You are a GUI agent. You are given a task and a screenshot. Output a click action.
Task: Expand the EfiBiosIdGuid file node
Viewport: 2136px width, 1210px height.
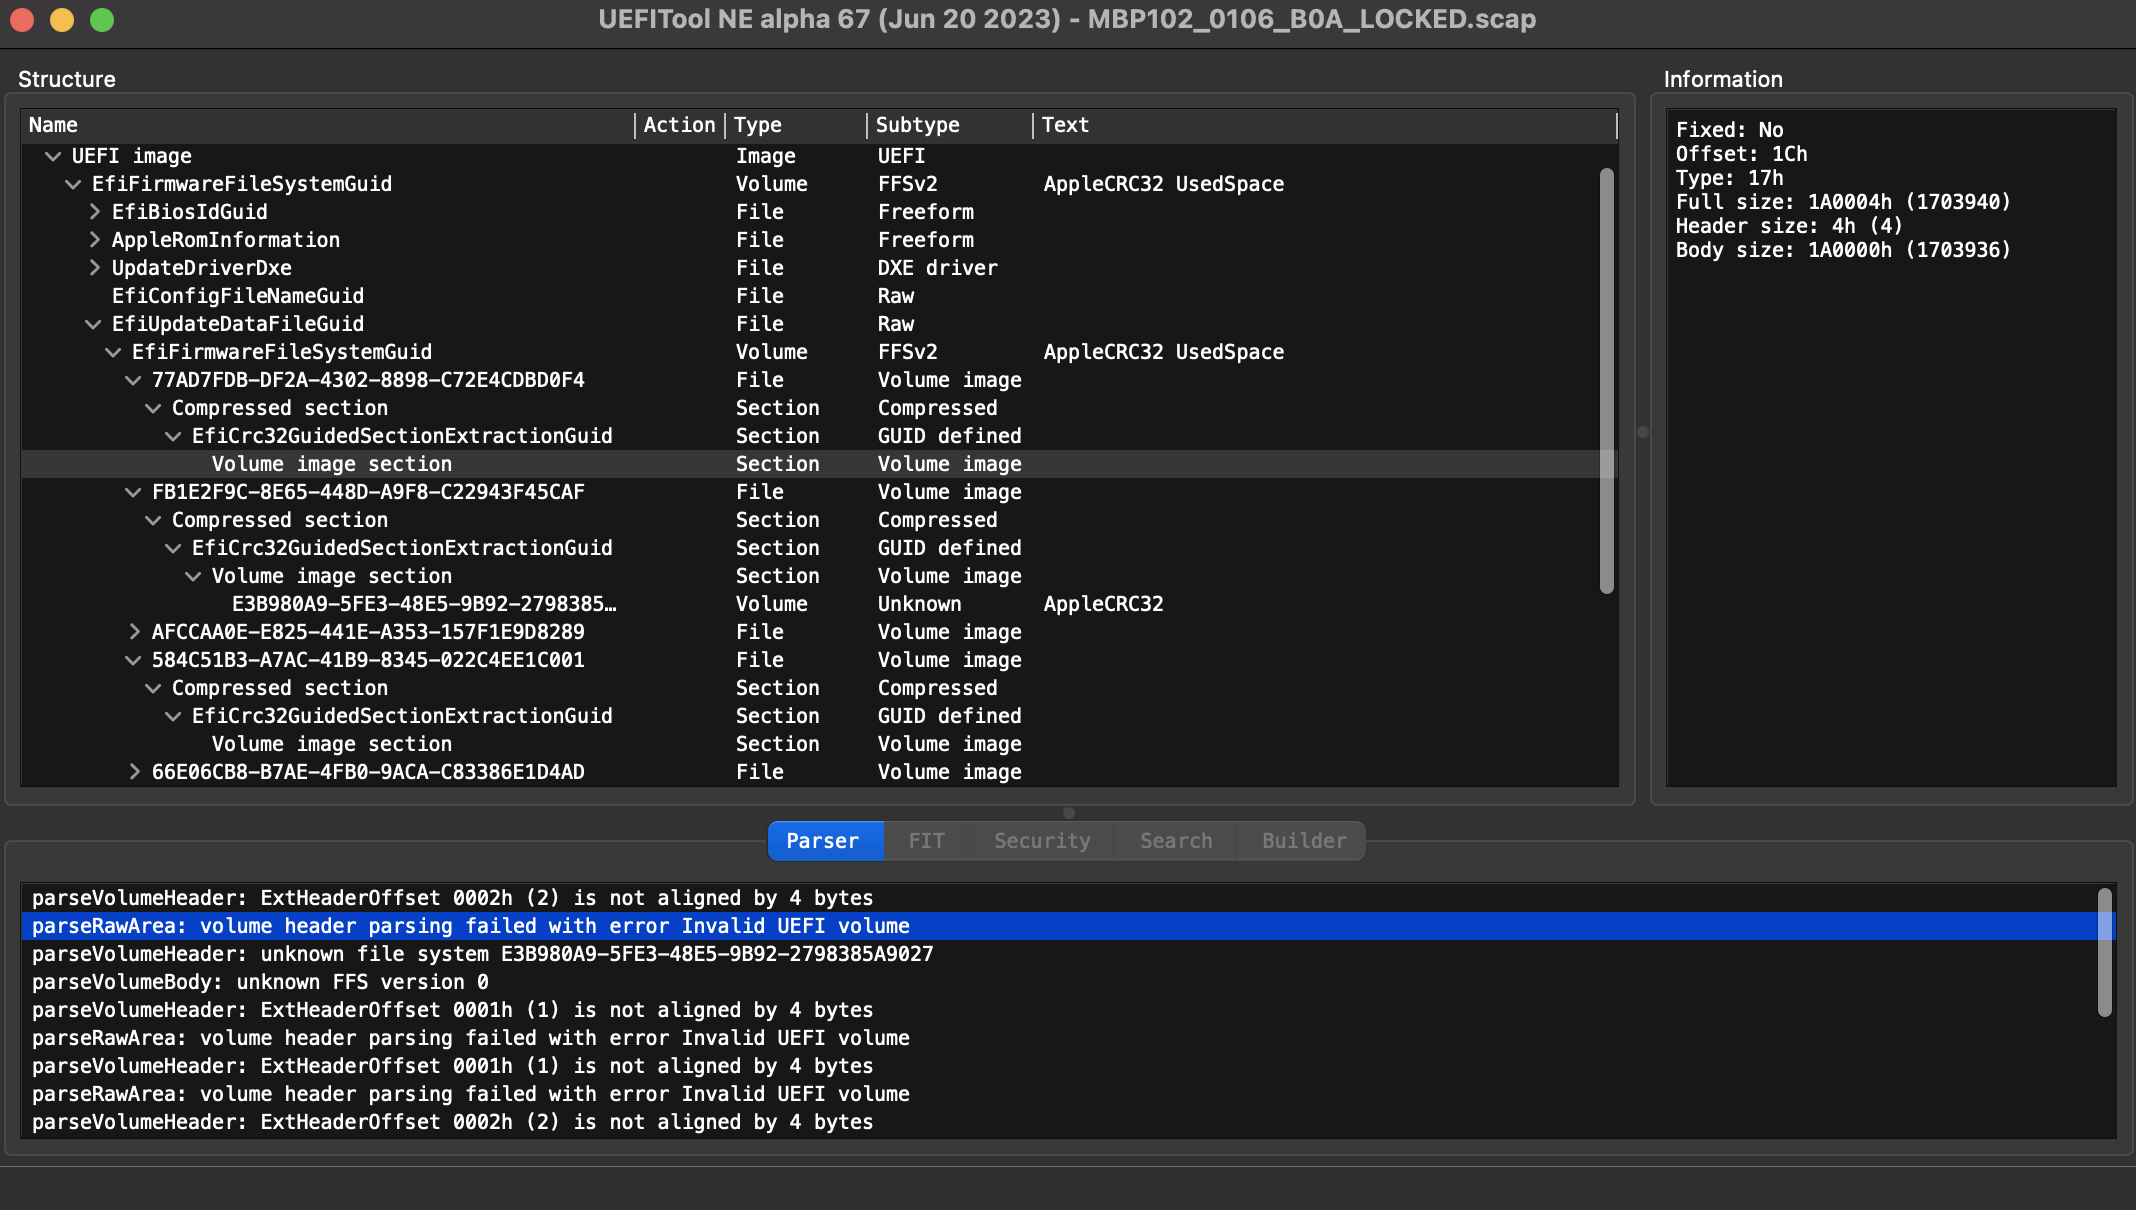pos(94,211)
